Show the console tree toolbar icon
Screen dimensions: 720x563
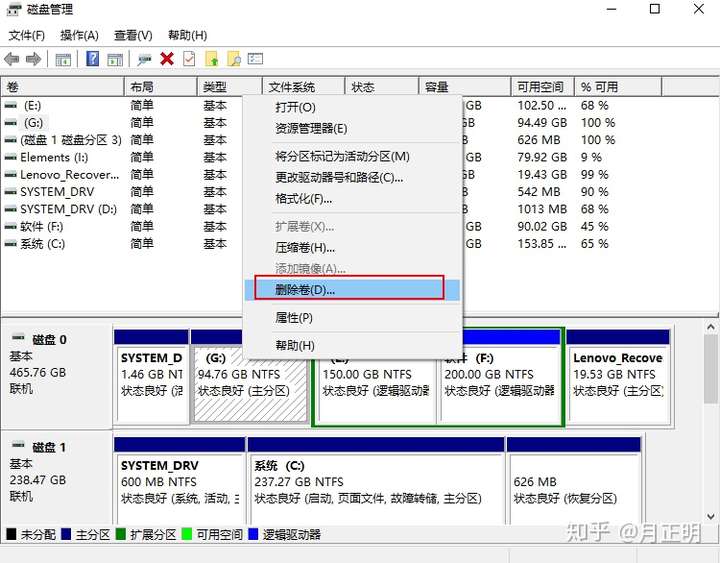coord(63,59)
